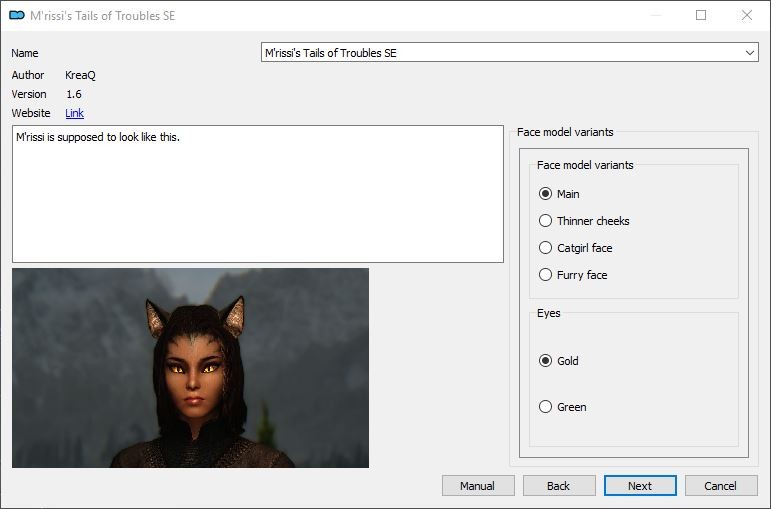Click the author name KreaQ

[x=81, y=75]
